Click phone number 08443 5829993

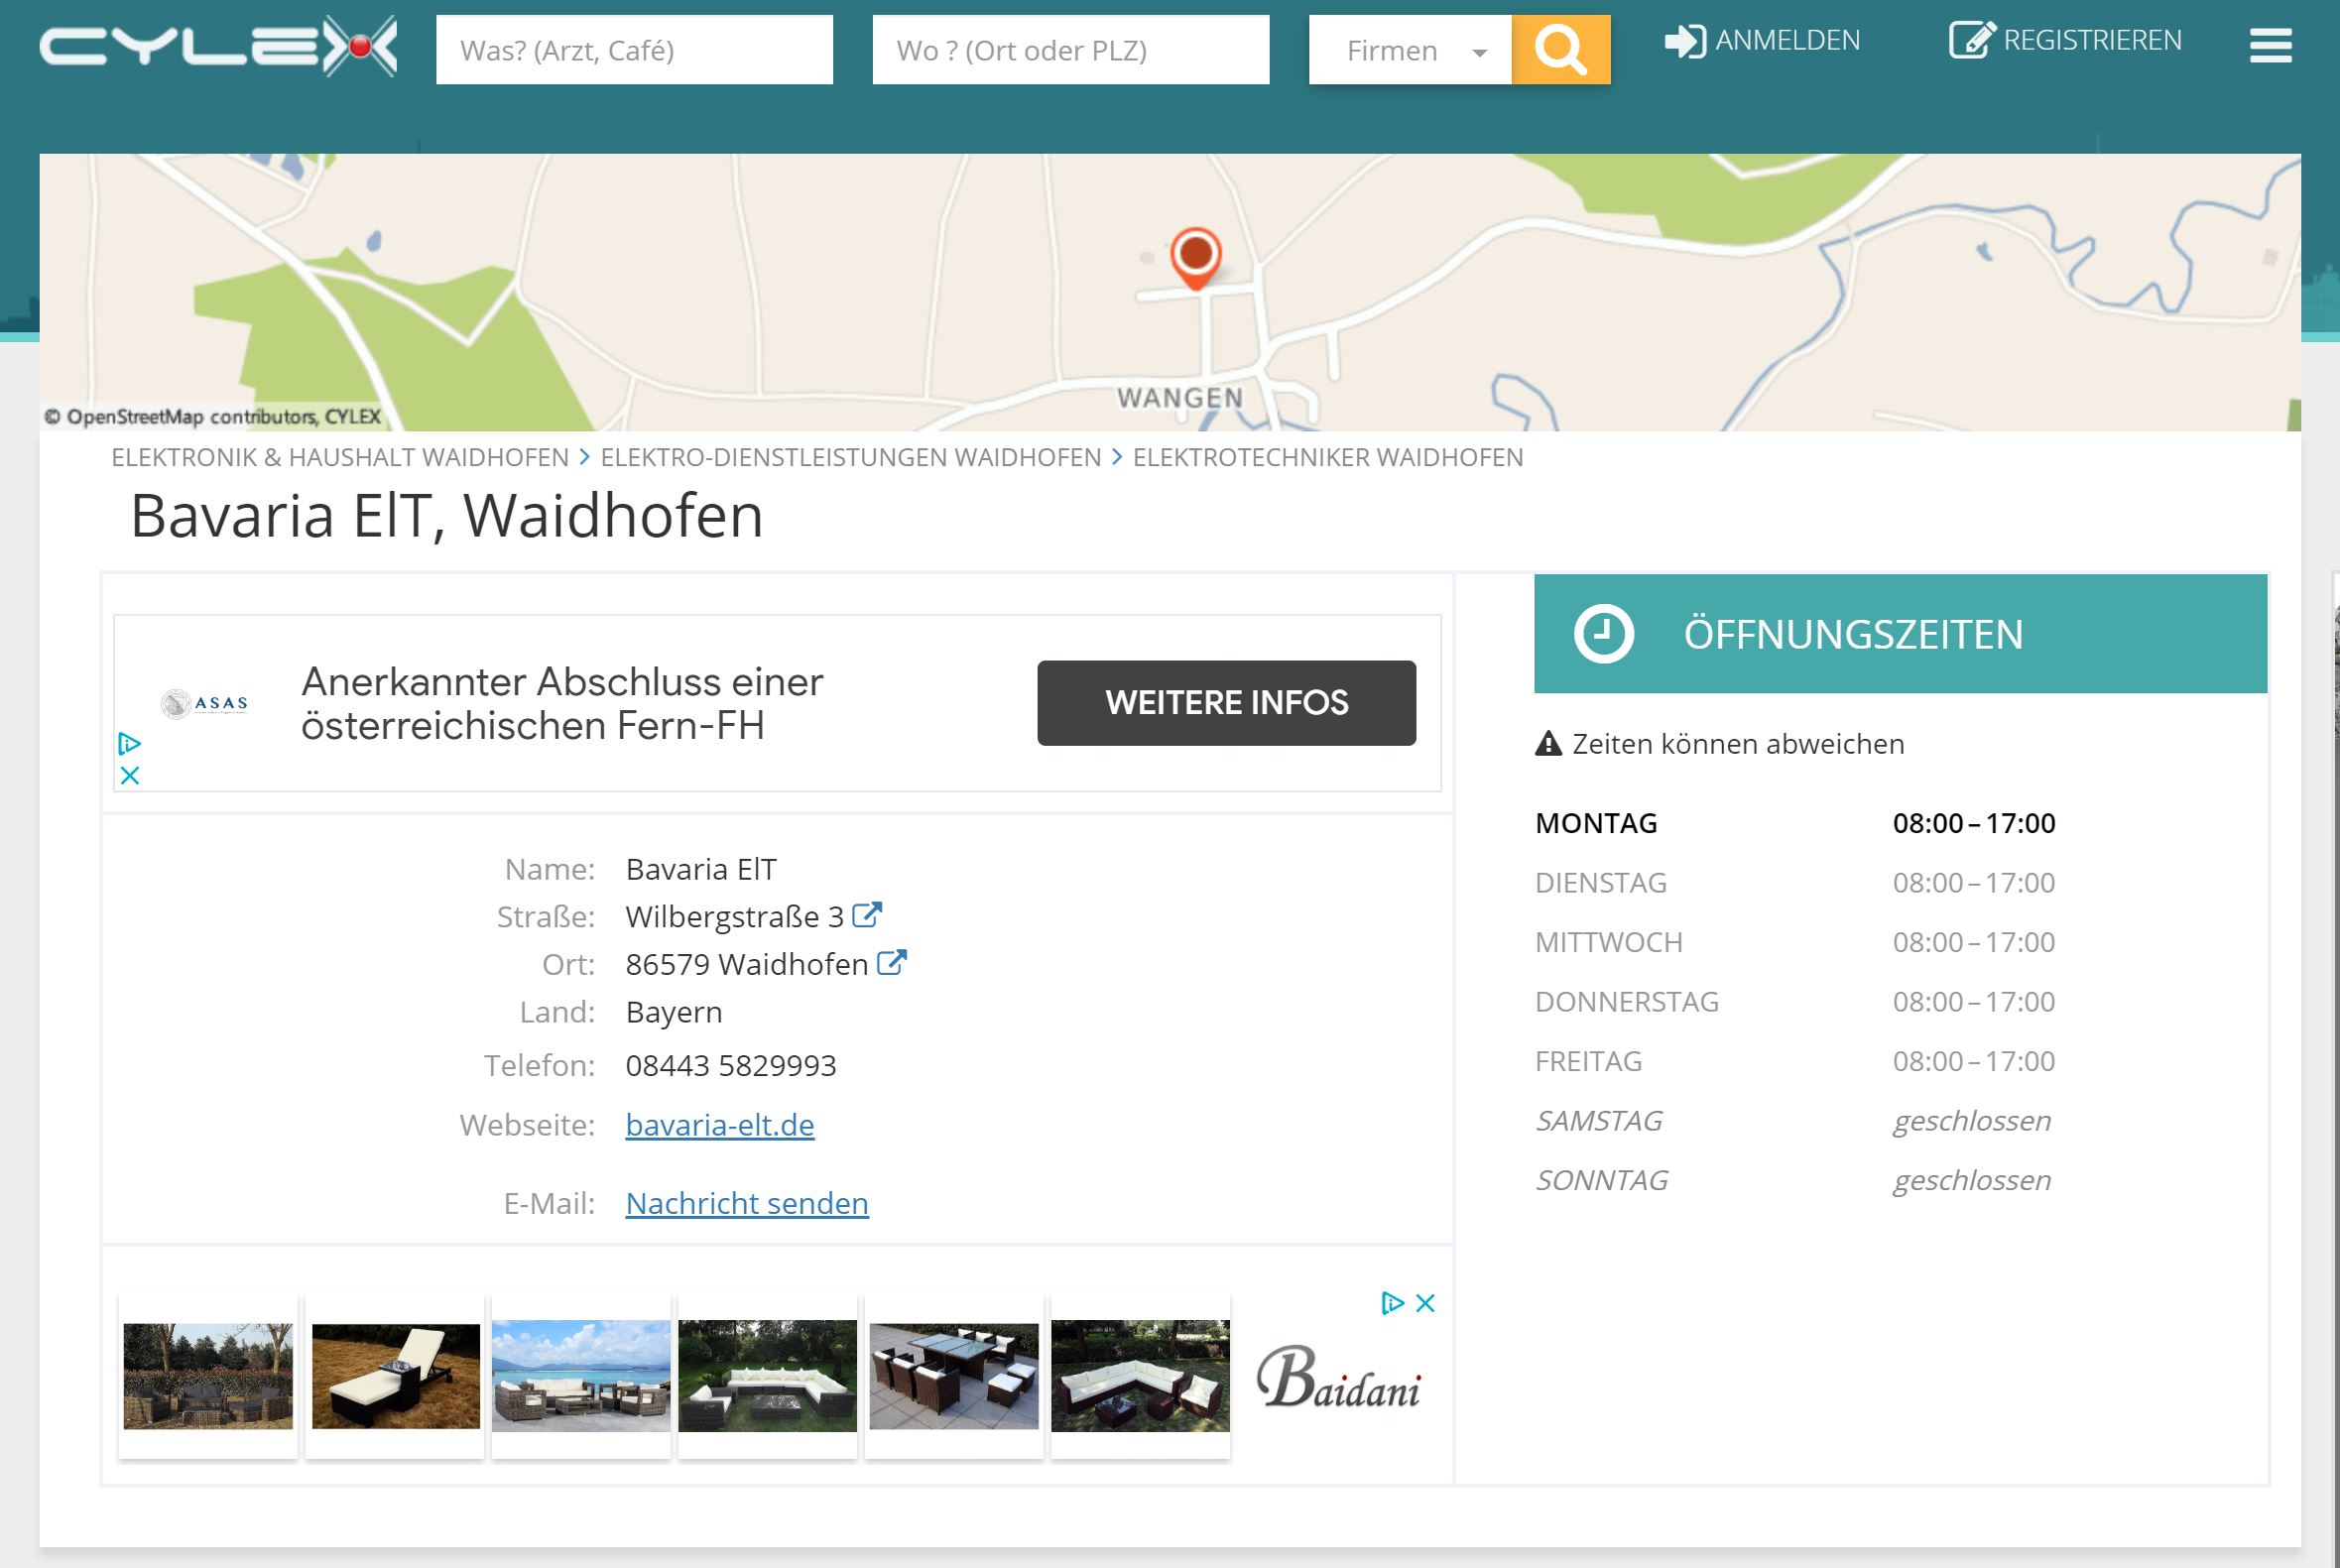coord(731,1065)
